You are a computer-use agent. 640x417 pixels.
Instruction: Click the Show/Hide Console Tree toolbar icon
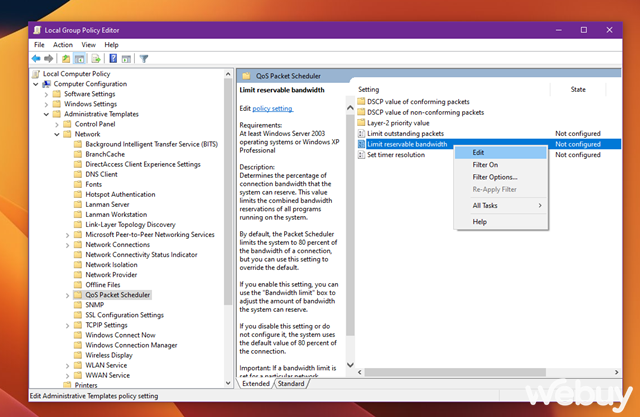[x=81, y=59]
